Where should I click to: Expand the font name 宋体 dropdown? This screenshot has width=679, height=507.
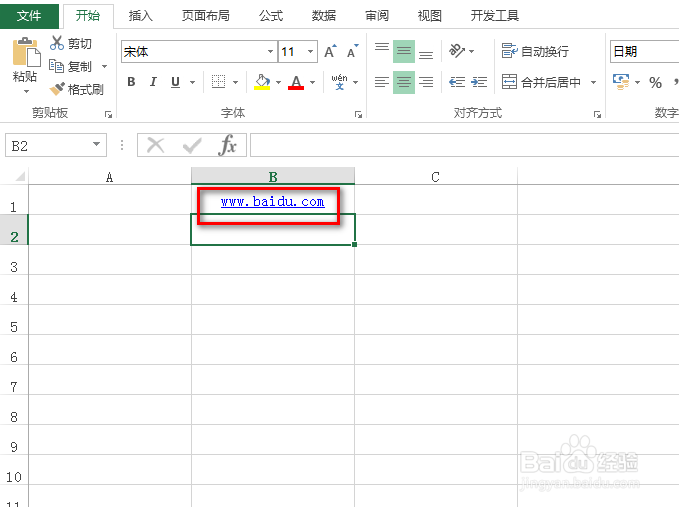click(270, 52)
